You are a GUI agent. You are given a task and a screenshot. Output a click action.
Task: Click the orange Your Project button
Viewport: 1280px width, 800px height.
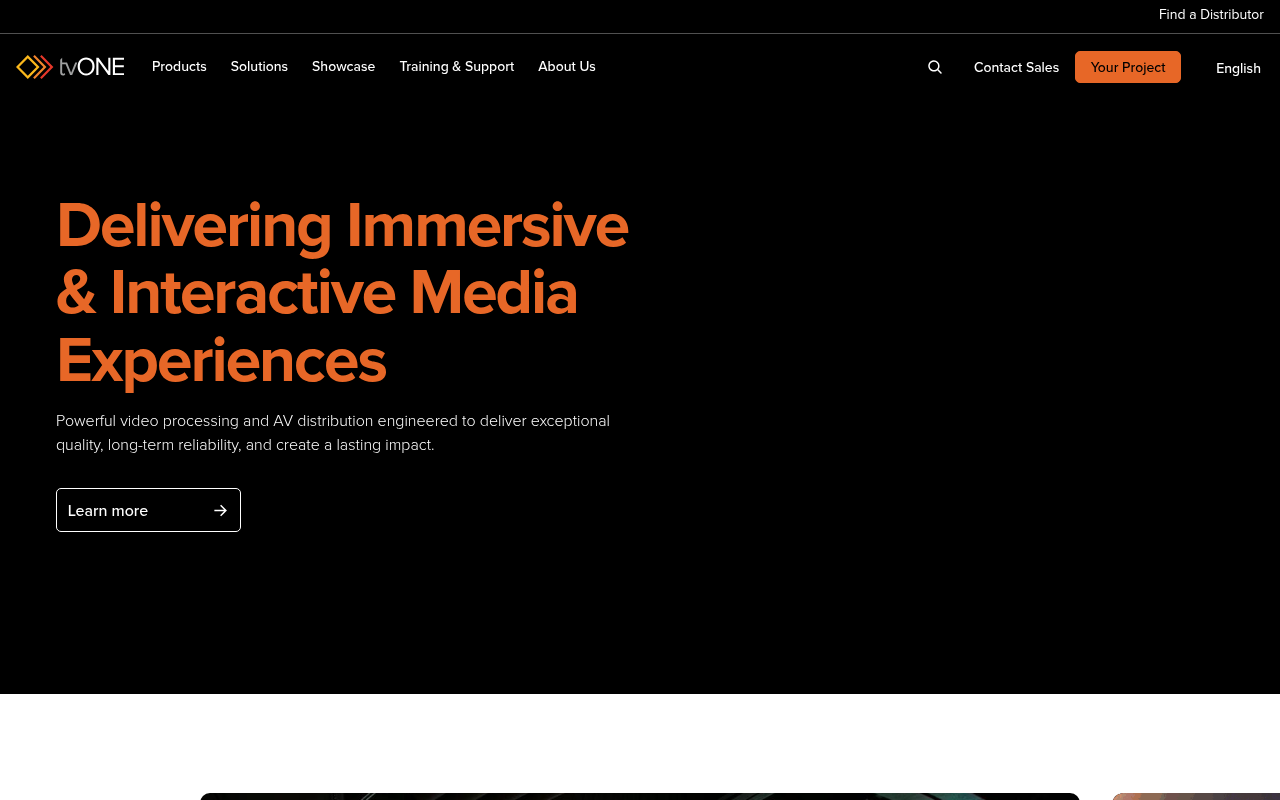[x=1128, y=67]
